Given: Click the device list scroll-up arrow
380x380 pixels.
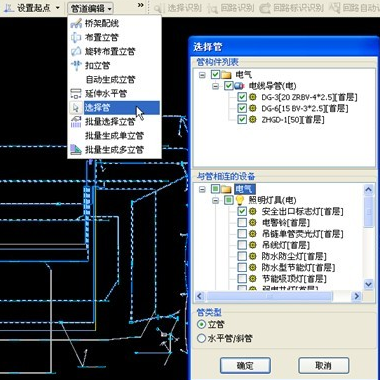Looking at the screenshot, I should point(368,190).
